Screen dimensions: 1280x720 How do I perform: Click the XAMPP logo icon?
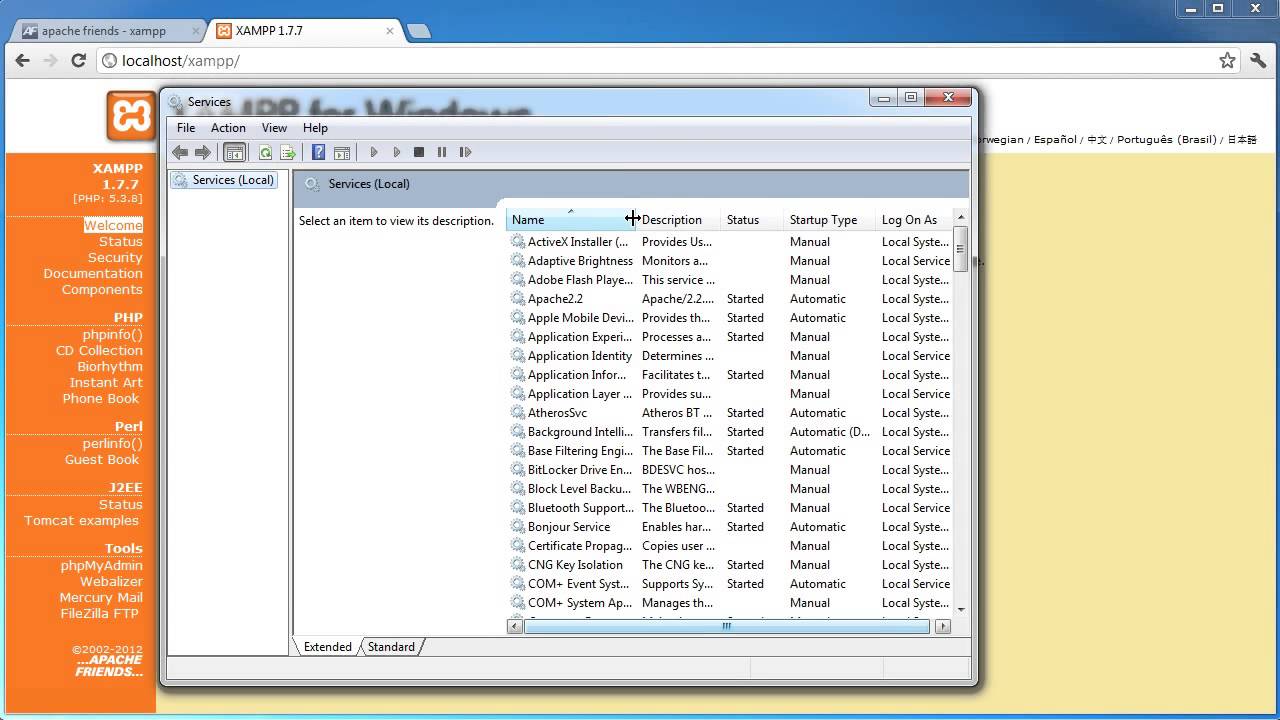coord(132,115)
